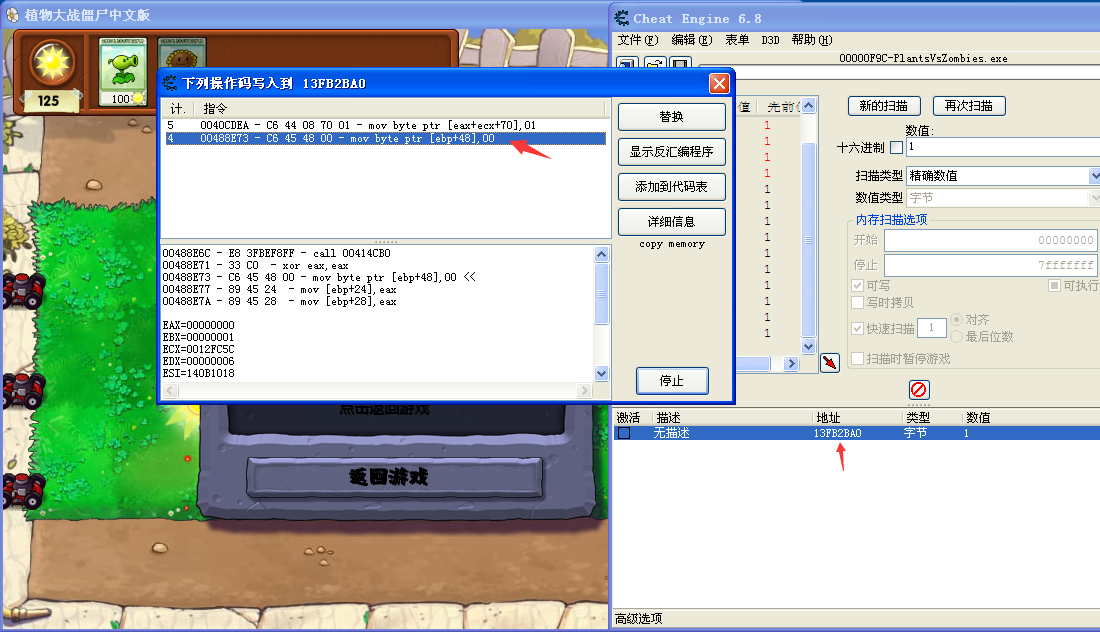Click the red arrow add-to-list icon
The width and height of the screenshot is (1100, 632).
tap(830, 363)
